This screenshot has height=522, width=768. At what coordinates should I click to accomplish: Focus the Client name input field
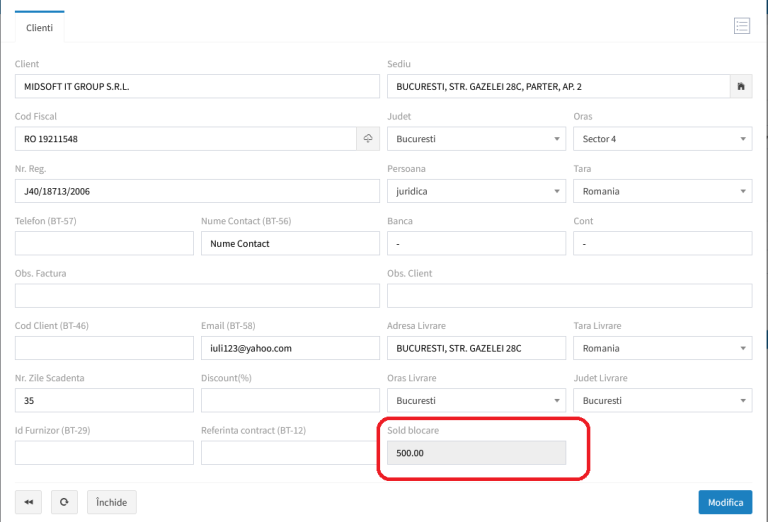pos(197,87)
